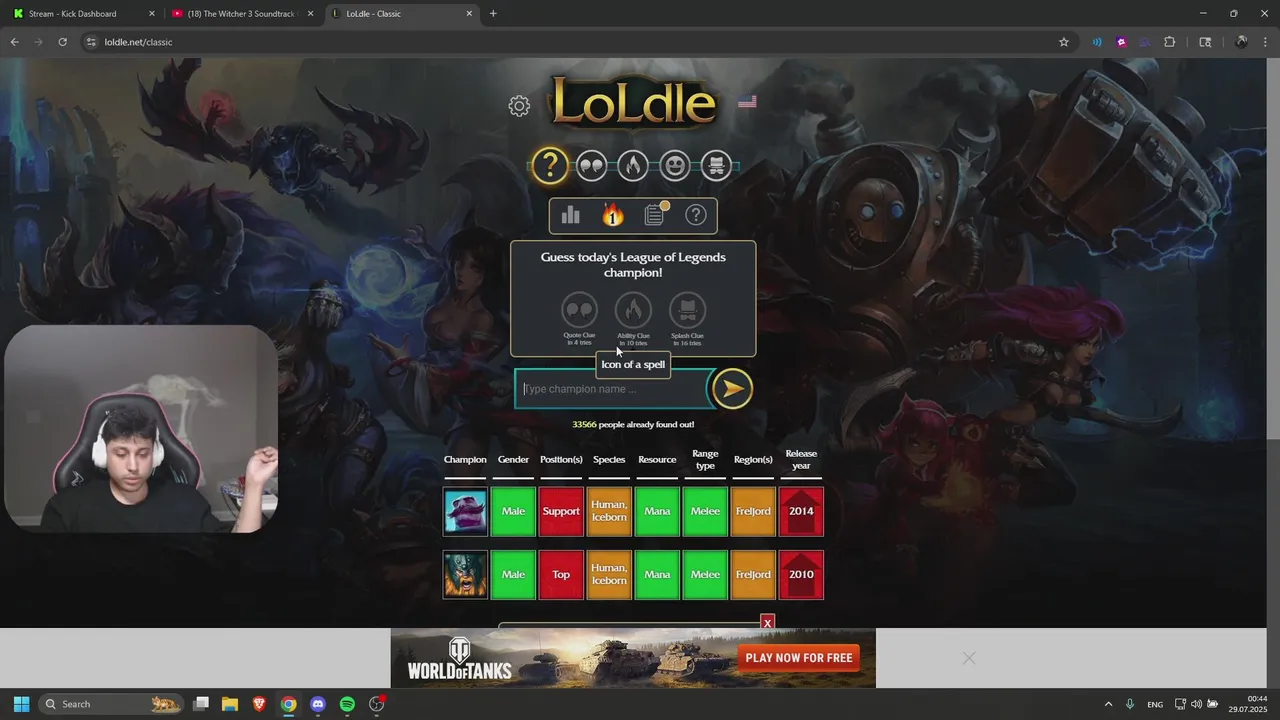Switch to Quote mode icon
The width and height of the screenshot is (1280, 720).
point(591,166)
